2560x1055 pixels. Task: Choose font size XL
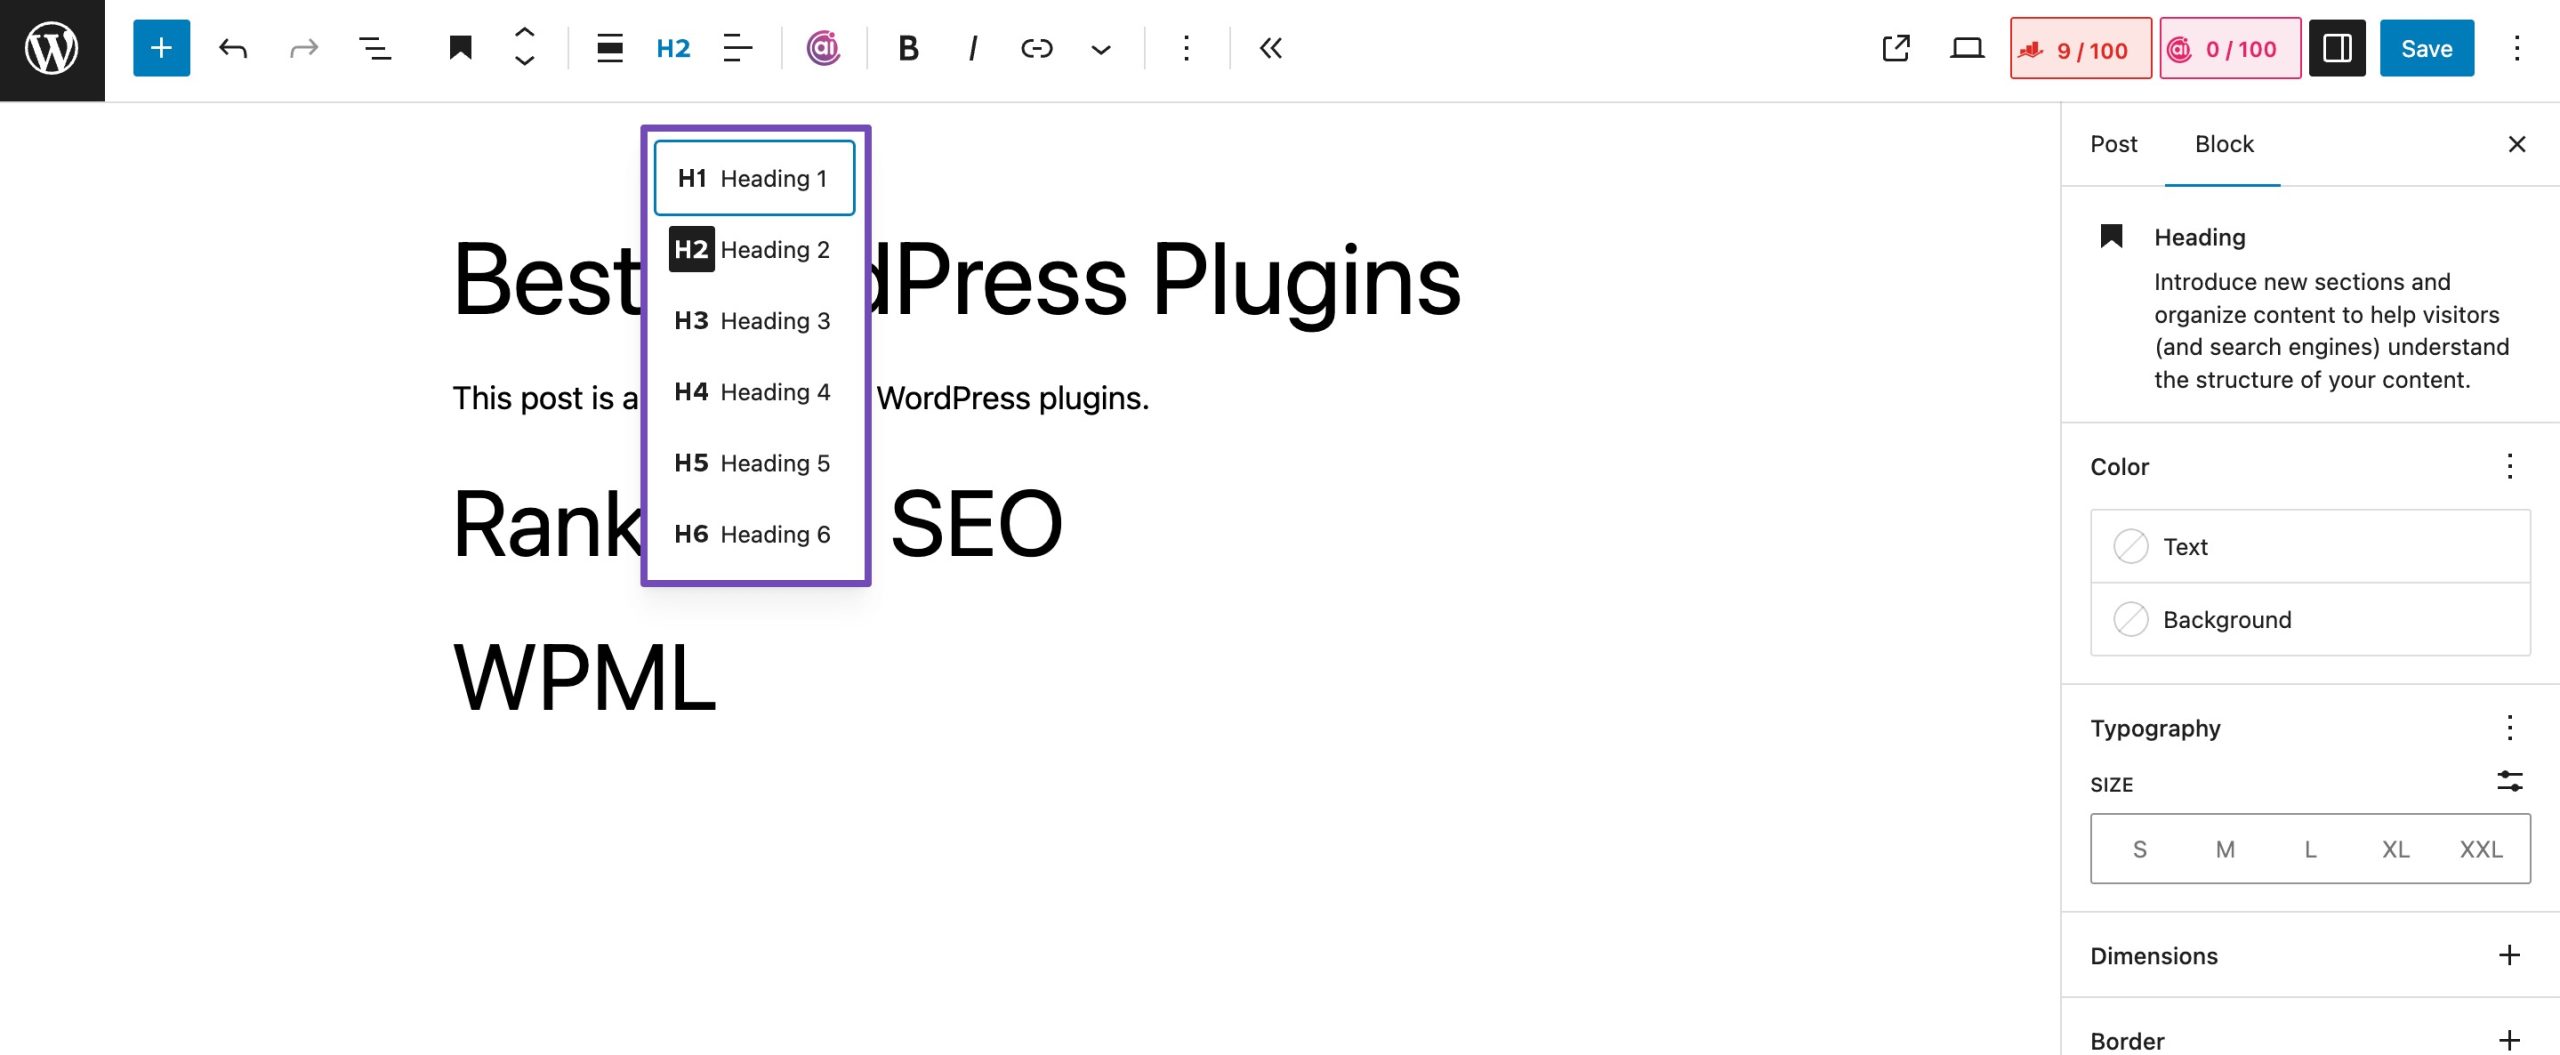pyautogui.click(x=2395, y=849)
